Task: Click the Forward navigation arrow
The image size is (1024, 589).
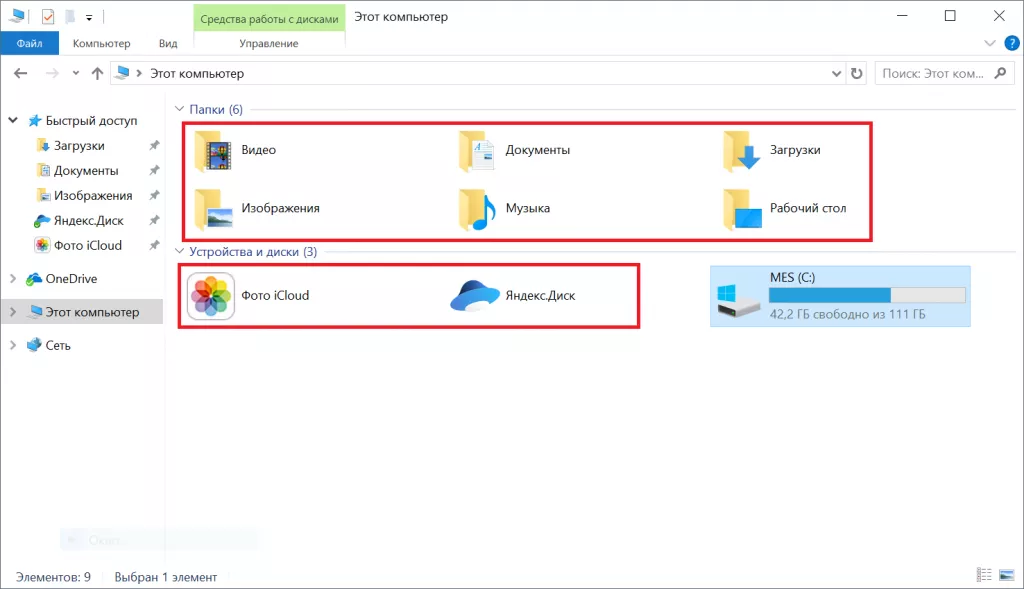Action: pos(52,73)
